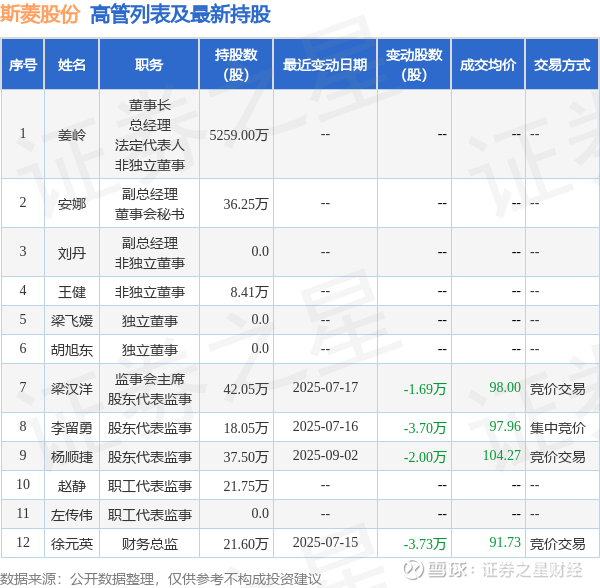Select the name 安娜
Viewport: 600px width, 588px height.
click(x=72, y=204)
